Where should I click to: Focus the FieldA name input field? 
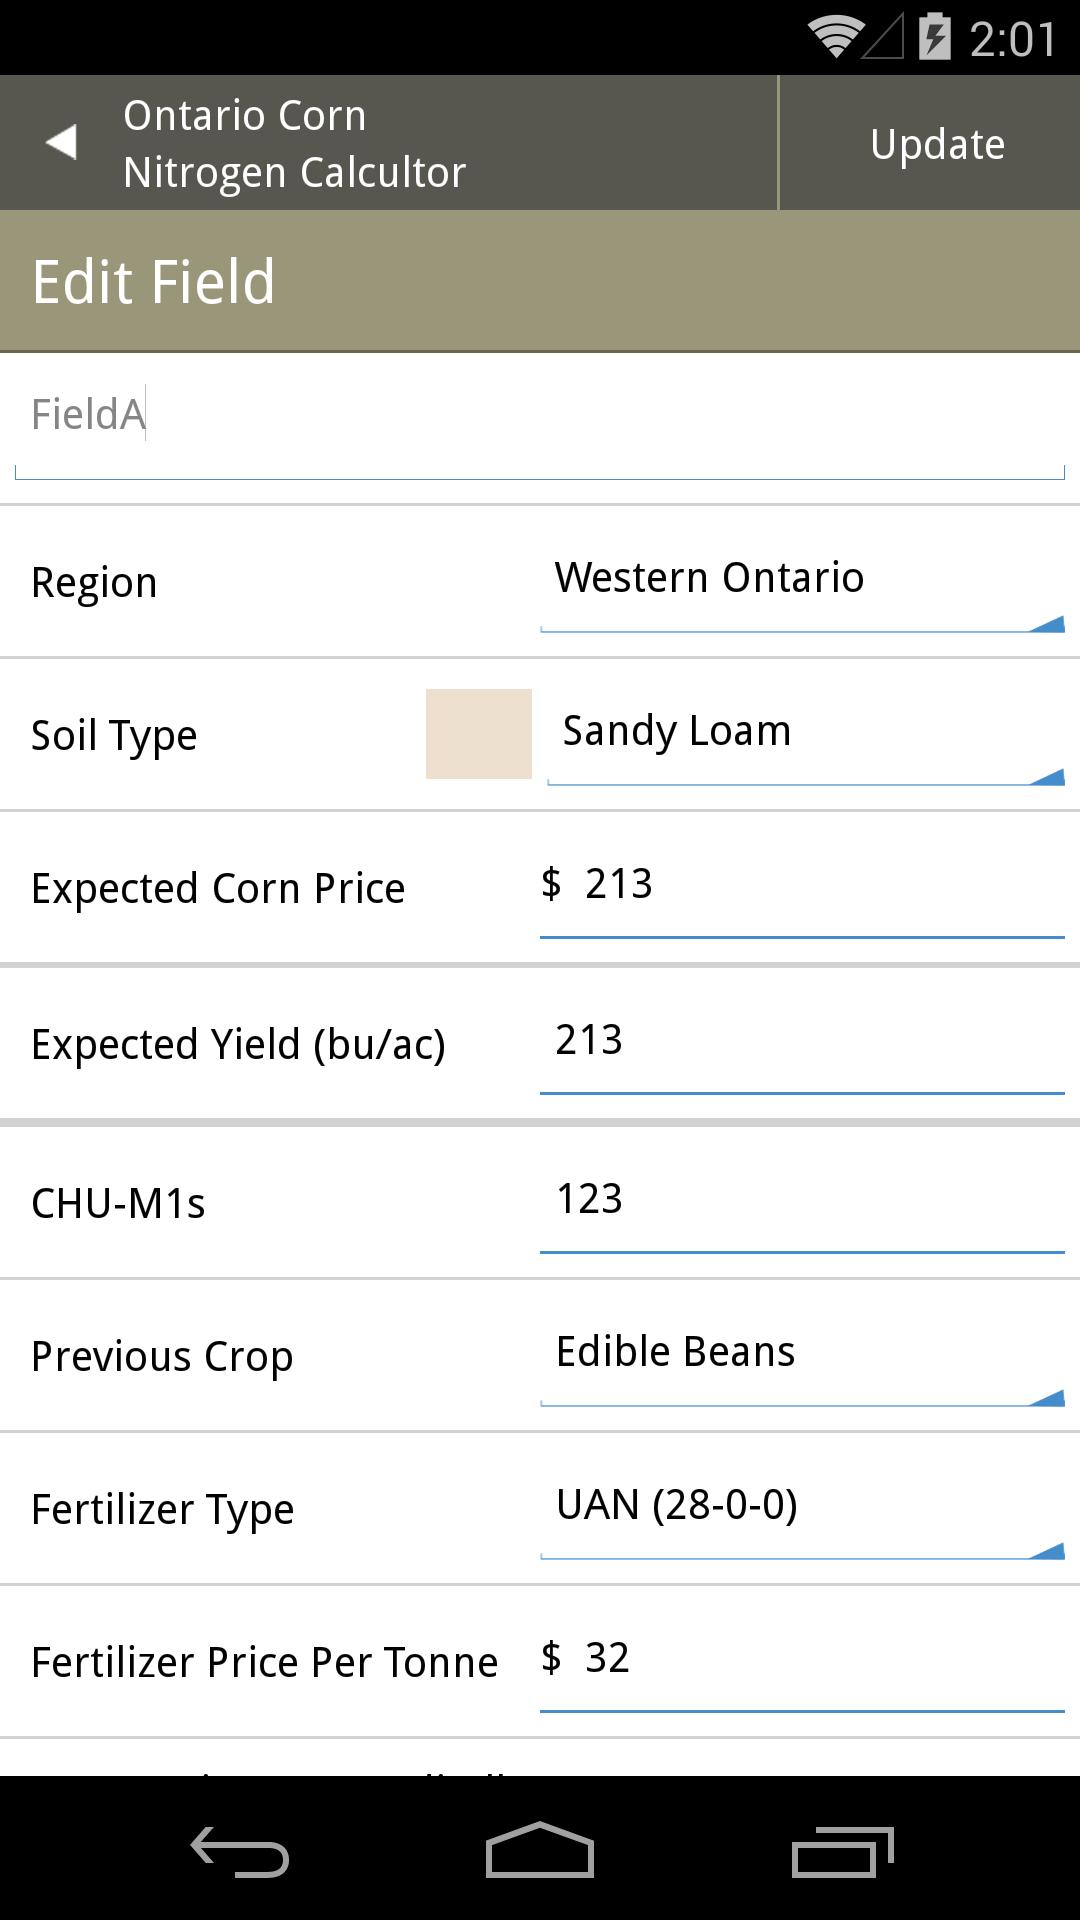pyautogui.click(x=540, y=421)
